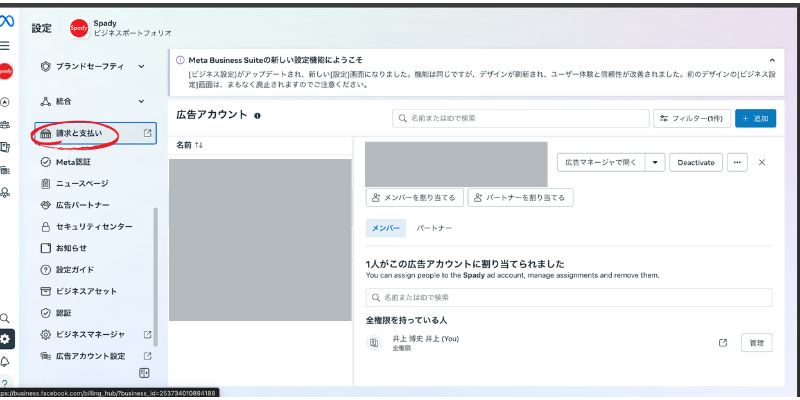Expand ブランドセーフティ section
The width and height of the screenshot is (800, 400).
point(141,66)
